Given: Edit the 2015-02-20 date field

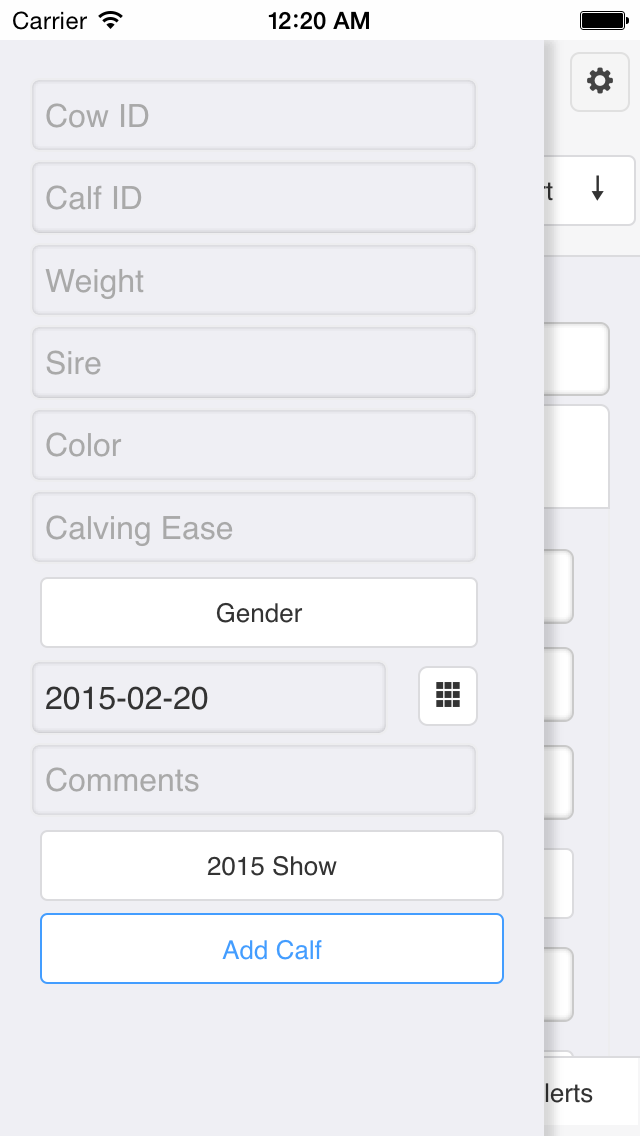Looking at the screenshot, I should pyautogui.click(x=209, y=698).
